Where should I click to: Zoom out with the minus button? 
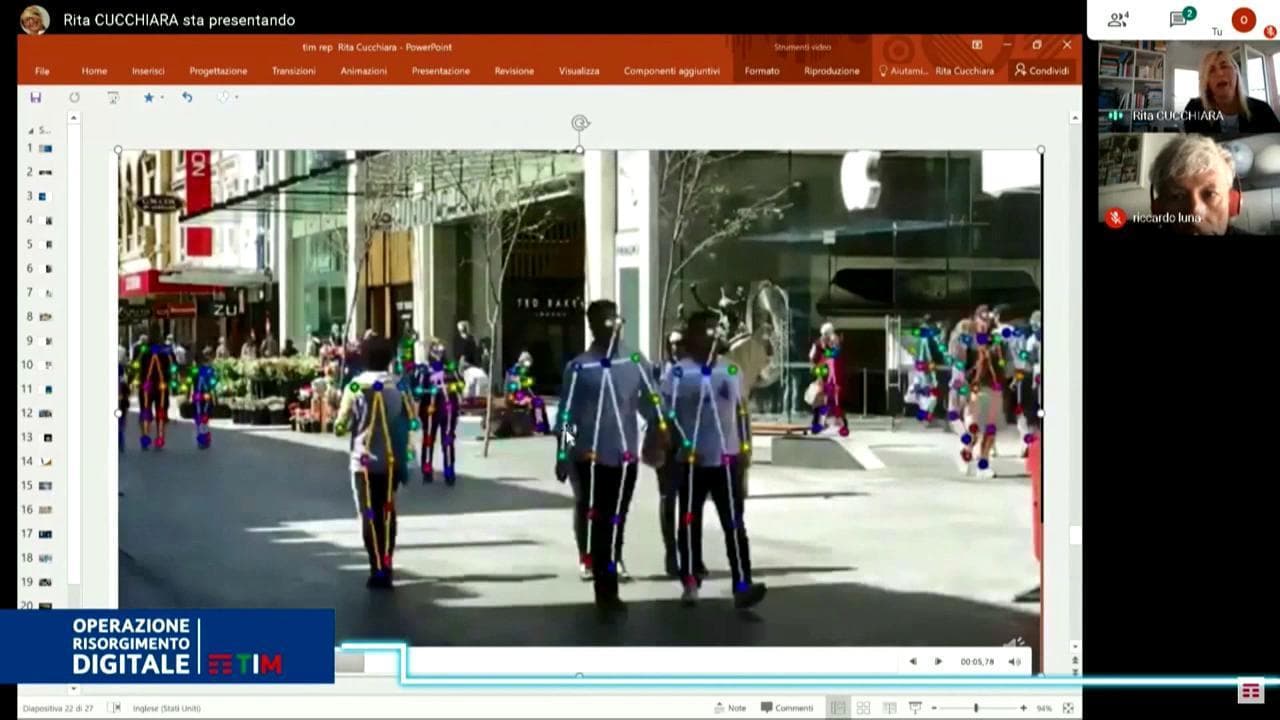click(934, 708)
